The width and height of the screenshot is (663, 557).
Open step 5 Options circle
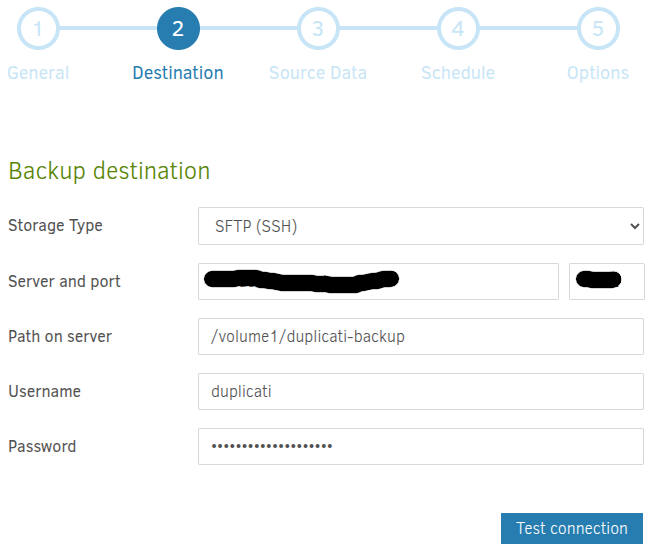tap(598, 29)
